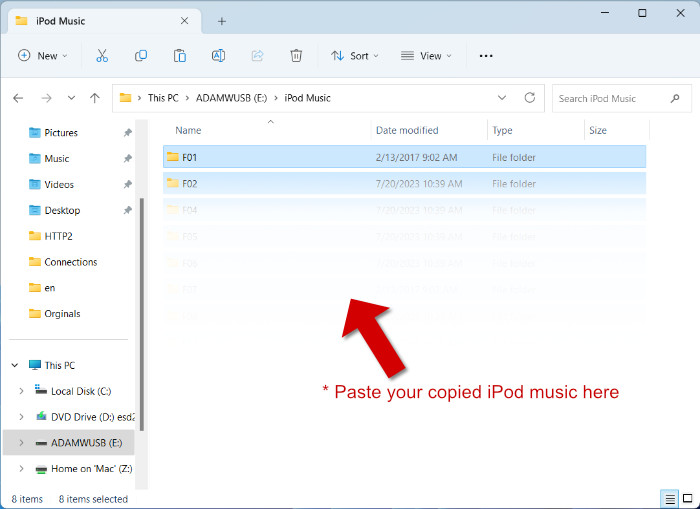Select the iPod Music tab
The width and height of the screenshot is (700, 509).
104,21
